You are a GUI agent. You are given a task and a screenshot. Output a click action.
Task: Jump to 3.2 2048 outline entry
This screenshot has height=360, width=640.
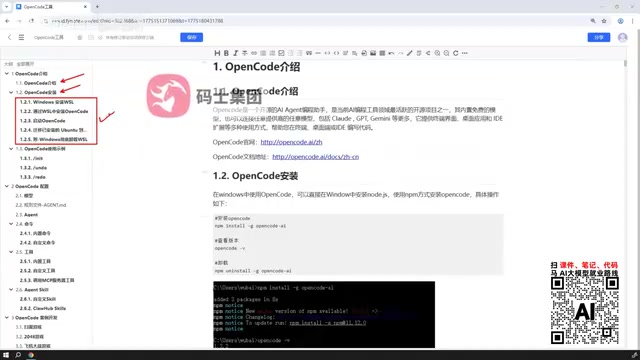pyautogui.click(x=29, y=337)
